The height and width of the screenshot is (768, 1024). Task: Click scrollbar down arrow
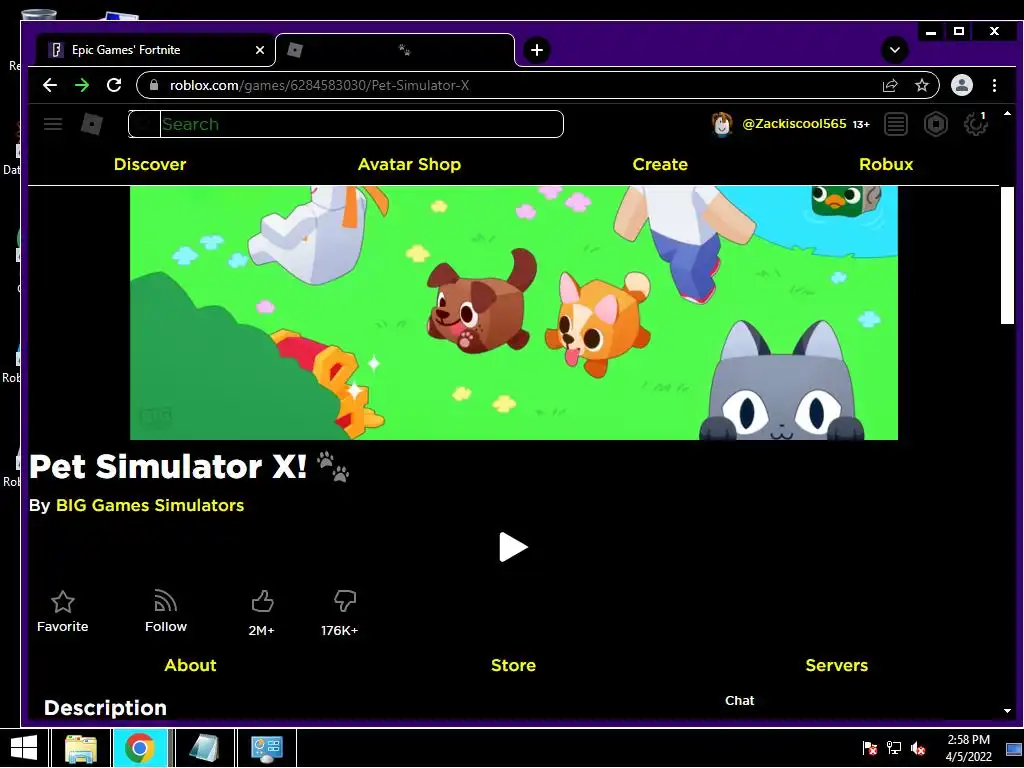(1008, 711)
